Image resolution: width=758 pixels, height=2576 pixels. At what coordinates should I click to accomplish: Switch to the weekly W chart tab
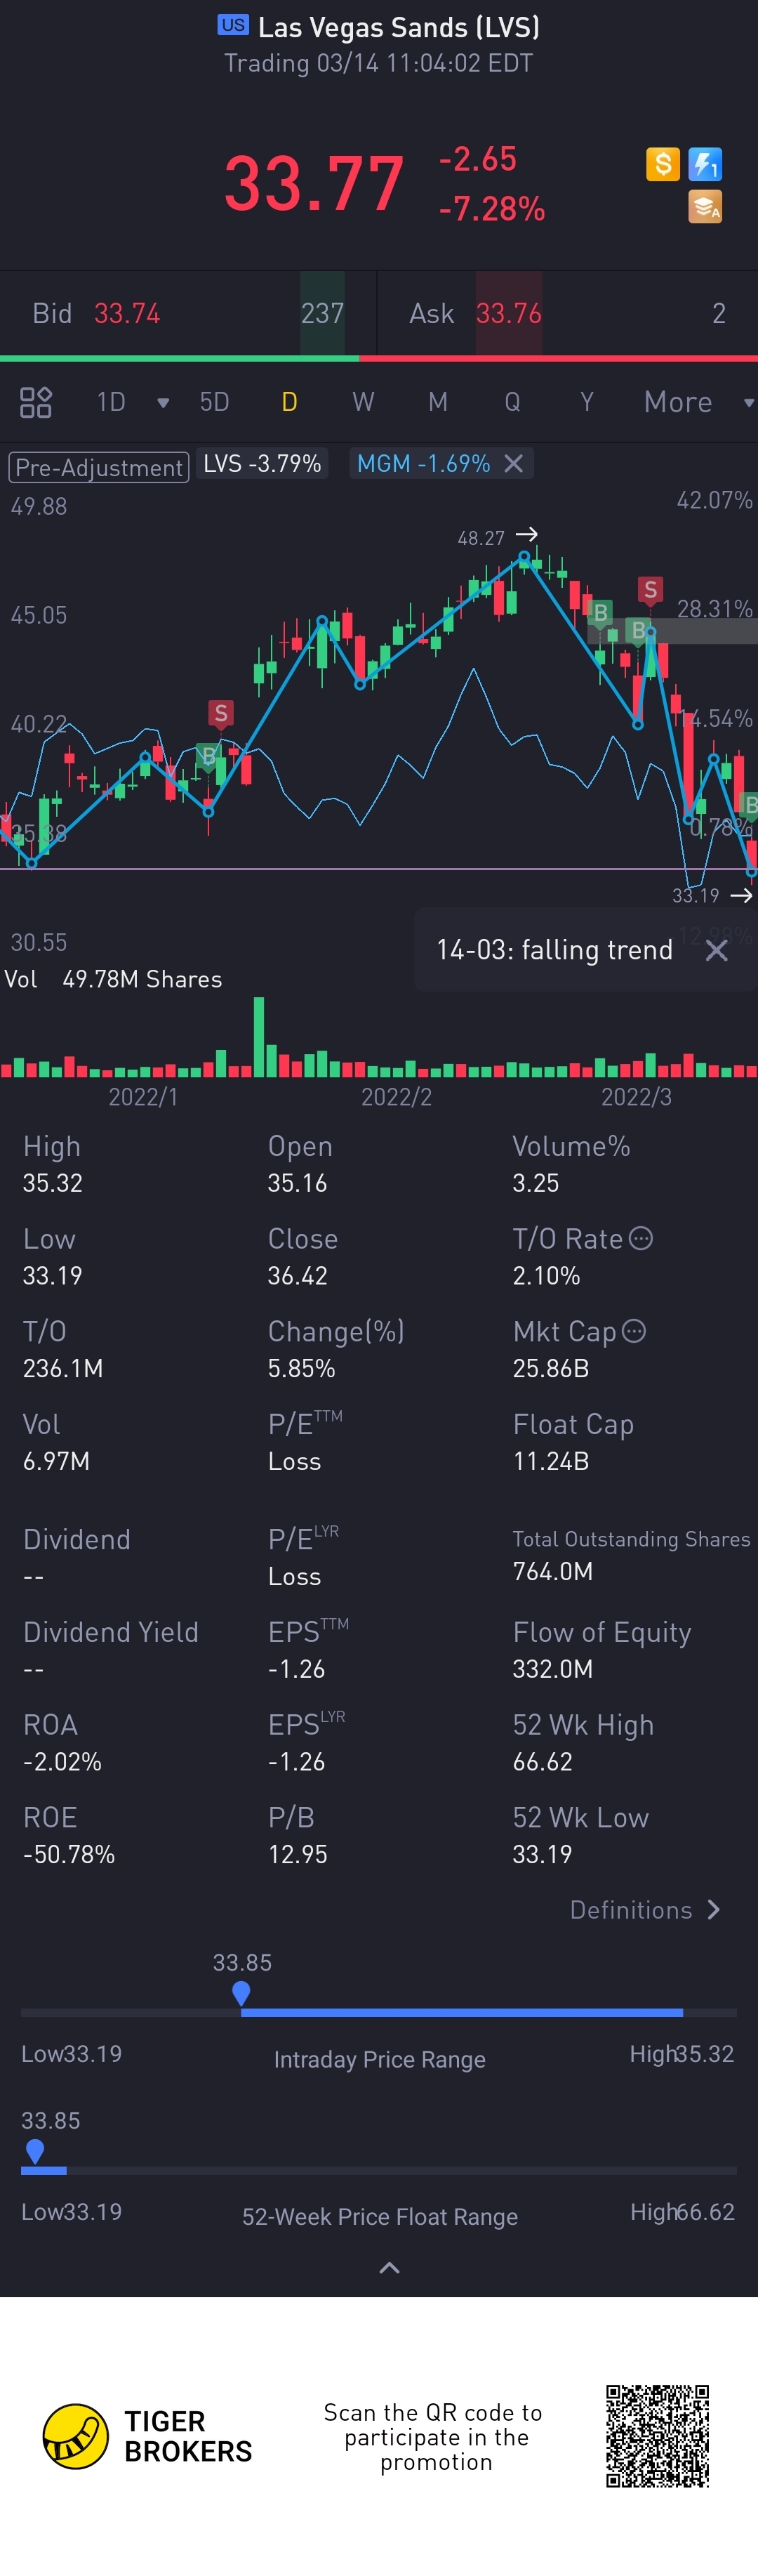[363, 402]
